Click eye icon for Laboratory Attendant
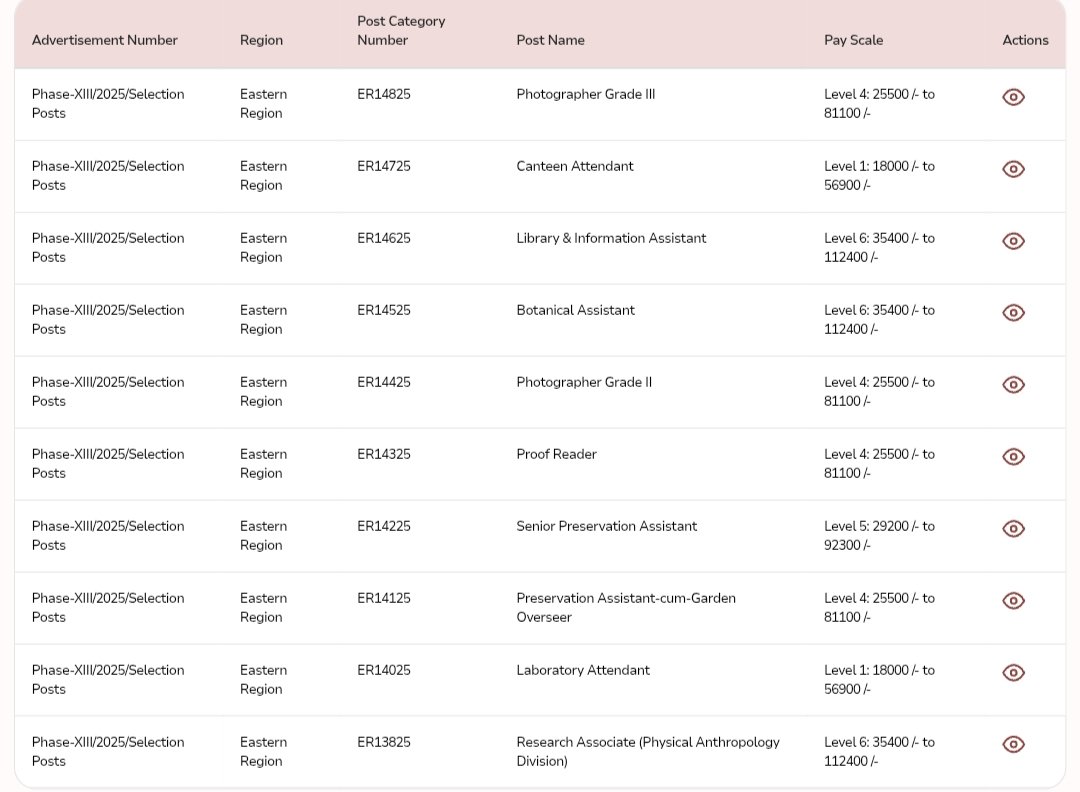Screen dimensions: 1080x792 [1013, 673]
